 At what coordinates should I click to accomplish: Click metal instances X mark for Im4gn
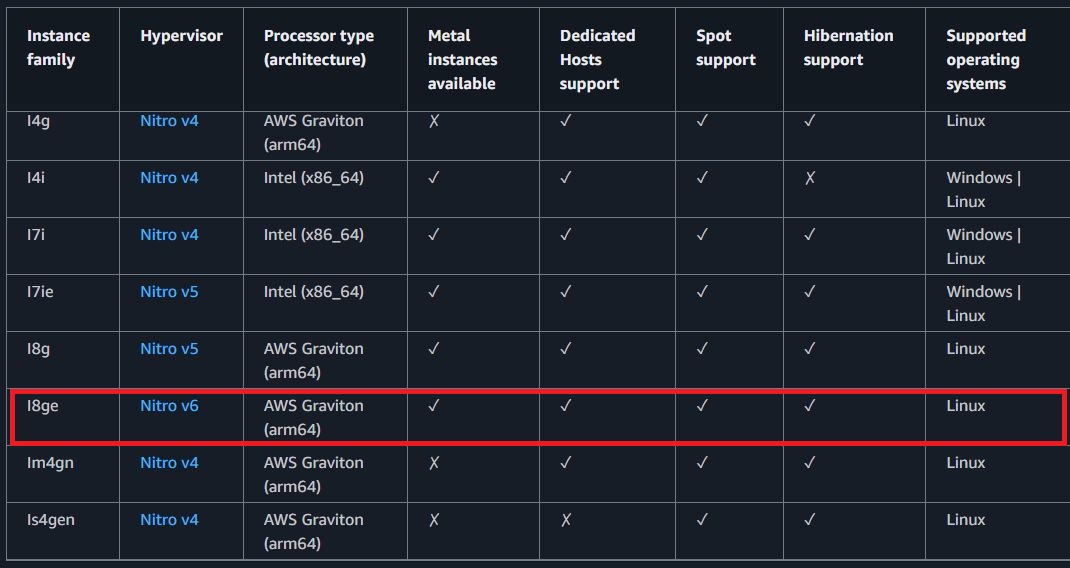pos(434,463)
